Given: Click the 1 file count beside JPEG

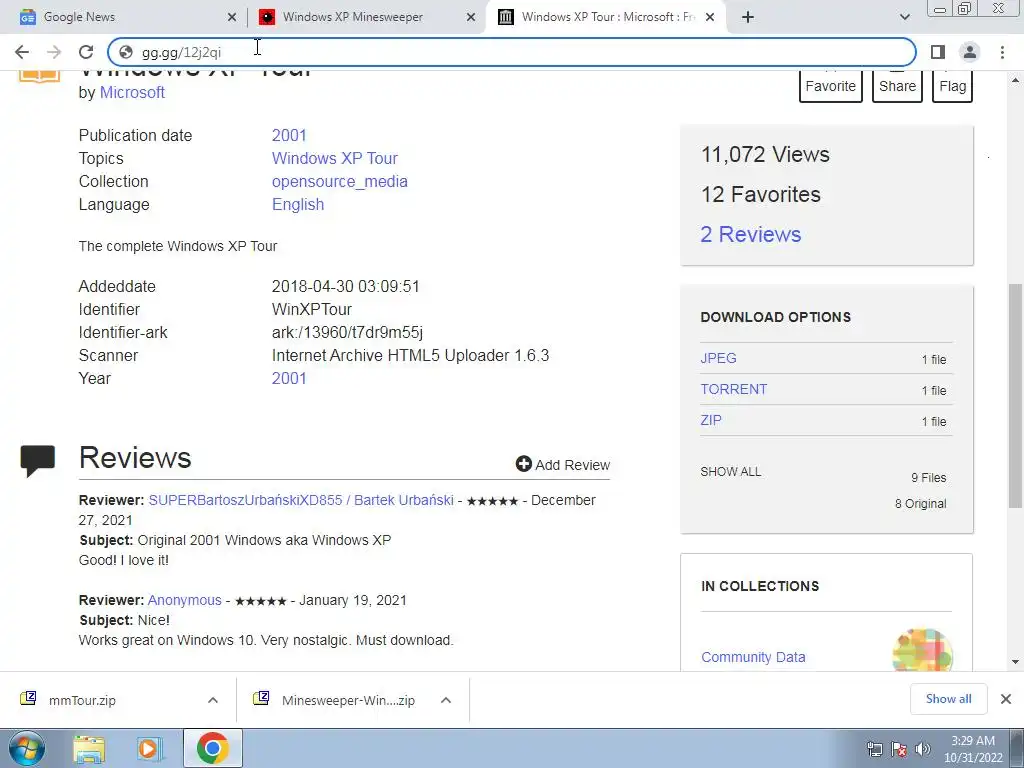Looking at the screenshot, I should 934,359.
